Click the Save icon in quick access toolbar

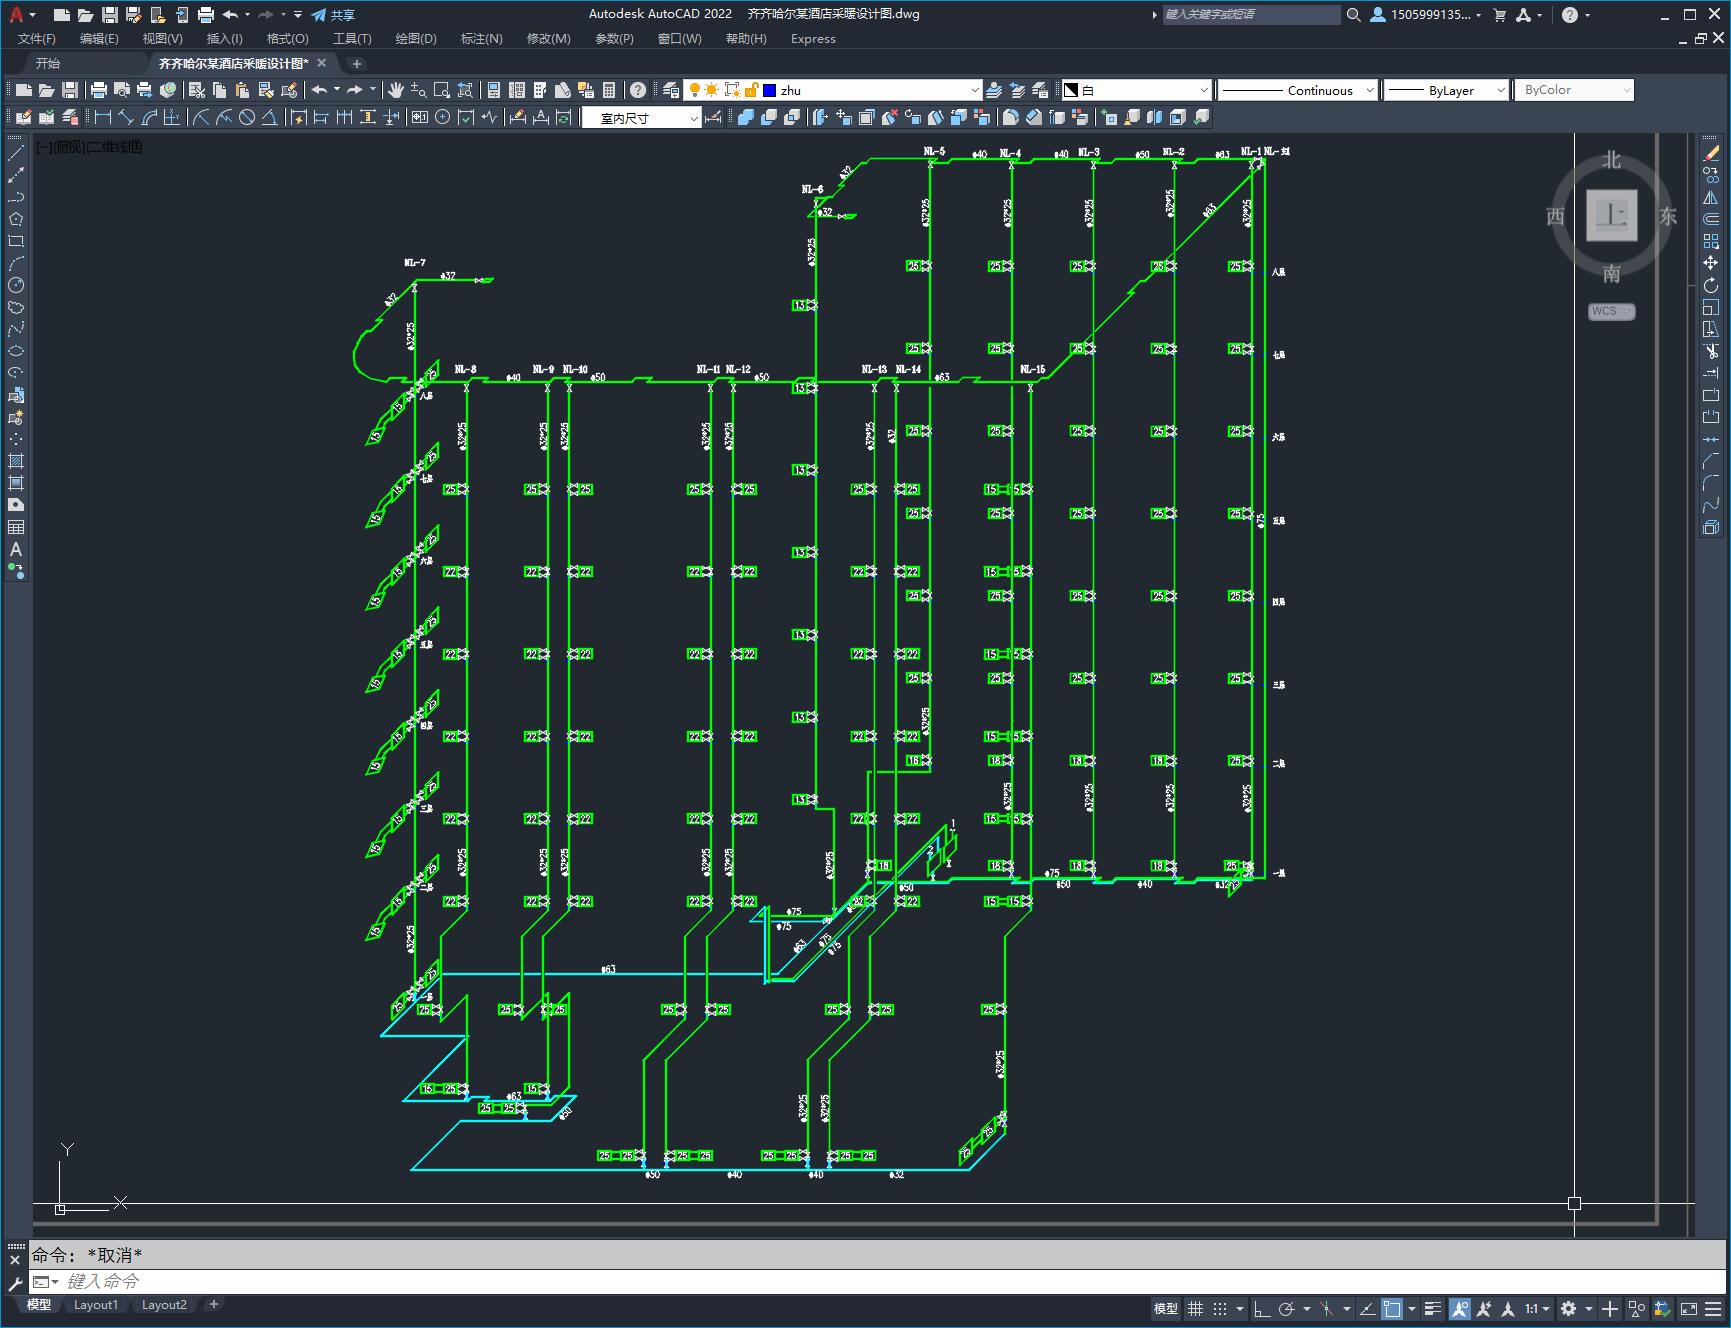(x=110, y=15)
